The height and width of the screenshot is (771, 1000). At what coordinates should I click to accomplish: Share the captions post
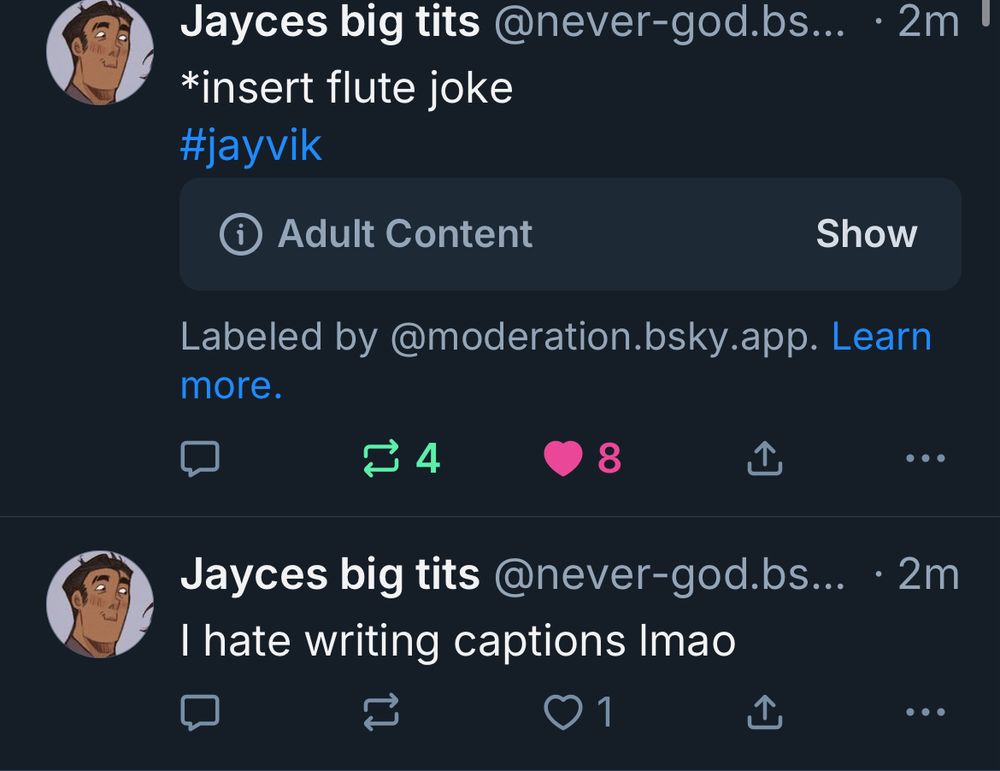pyautogui.click(x=763, y=712)
